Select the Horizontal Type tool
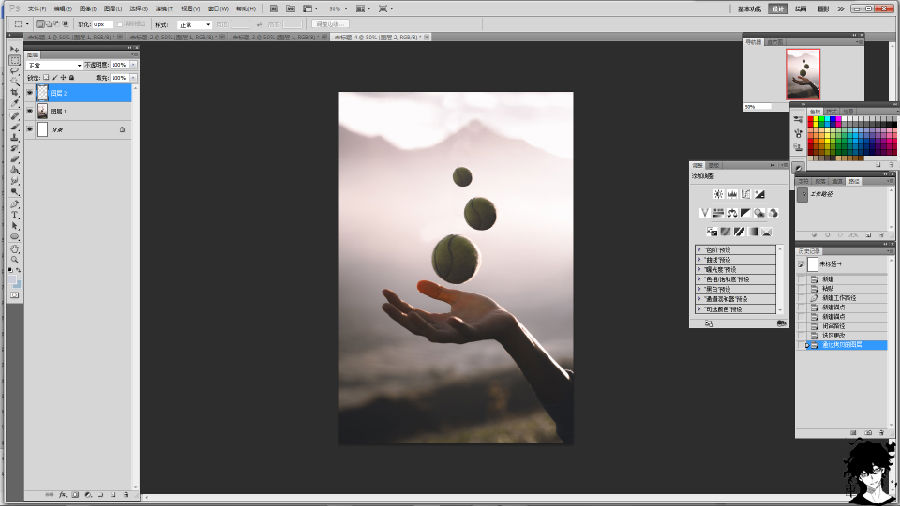Screen dimensions: 900x506 click(x=14, y=215)
